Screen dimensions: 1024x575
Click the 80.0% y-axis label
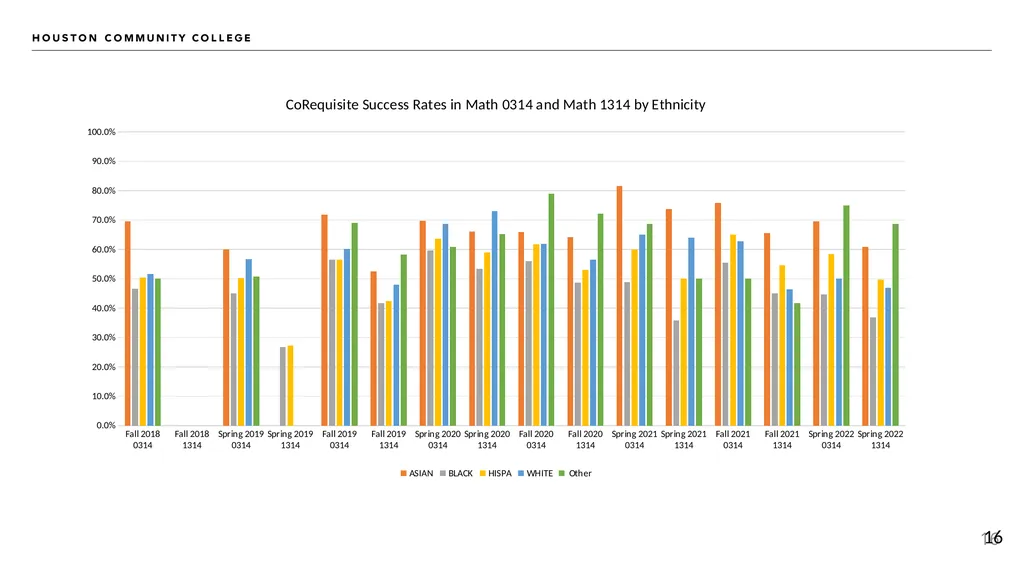pyautogui.click(x=103, y=191)
